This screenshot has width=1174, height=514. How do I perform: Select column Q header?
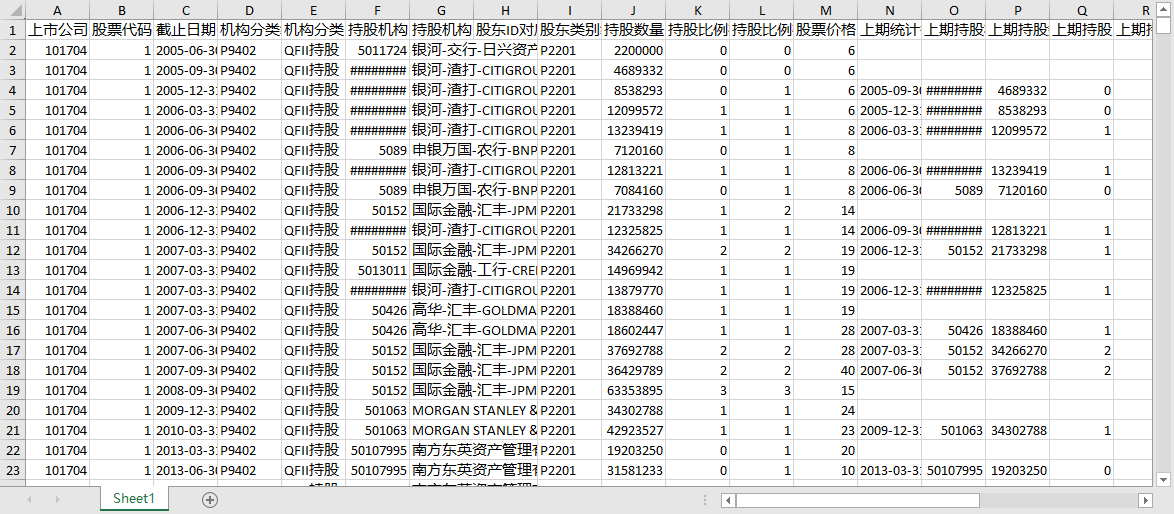pyautogui.click(x=1081, y=10)
